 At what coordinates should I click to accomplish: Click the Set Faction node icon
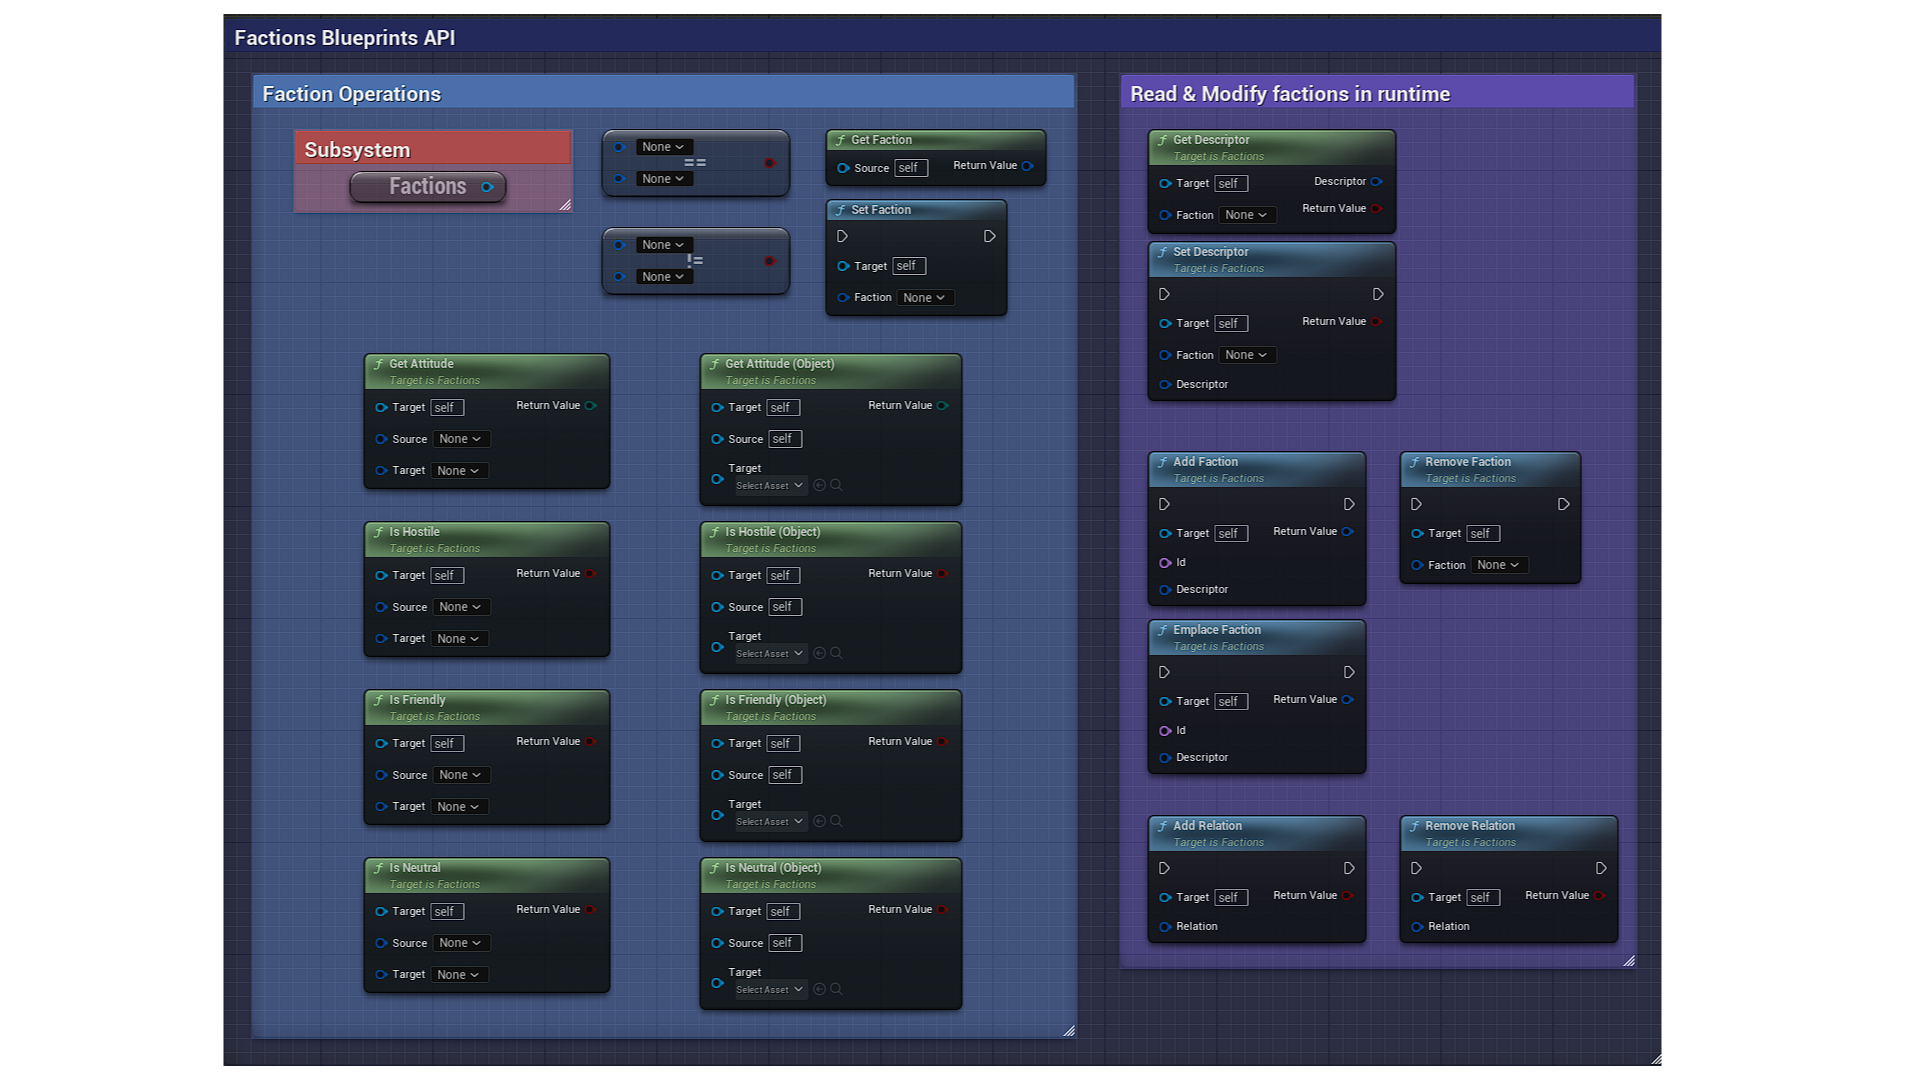tap(840, 210)
